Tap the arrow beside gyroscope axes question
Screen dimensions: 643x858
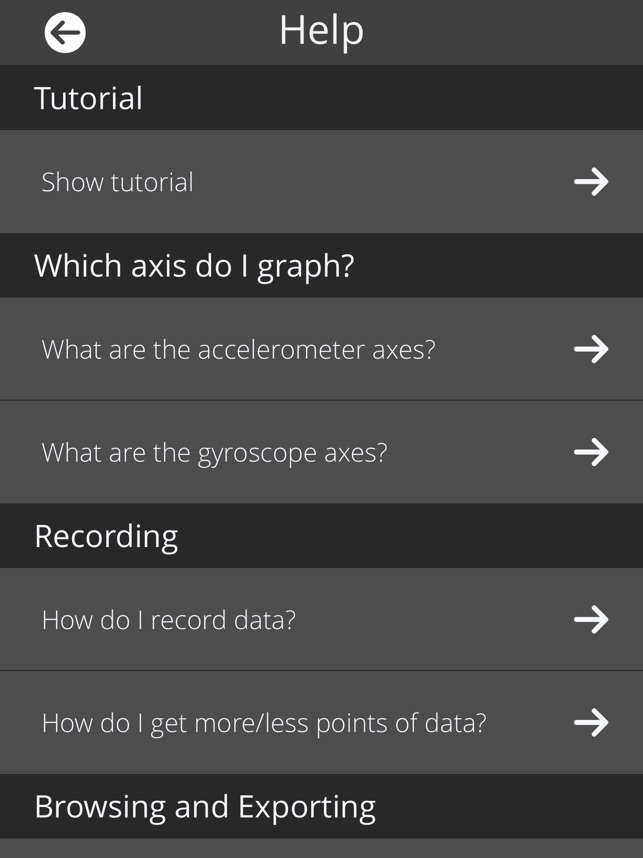[x=592, y=451]
